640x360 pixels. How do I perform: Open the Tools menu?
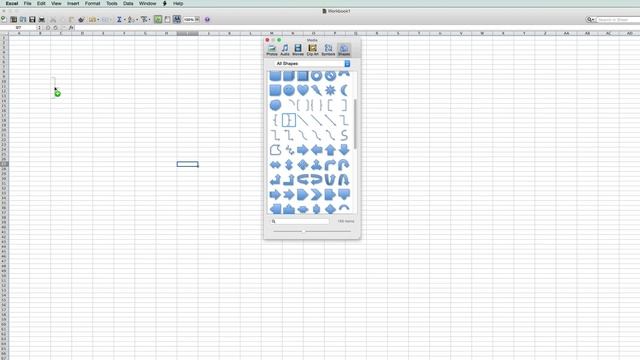[x=112, y=3]
